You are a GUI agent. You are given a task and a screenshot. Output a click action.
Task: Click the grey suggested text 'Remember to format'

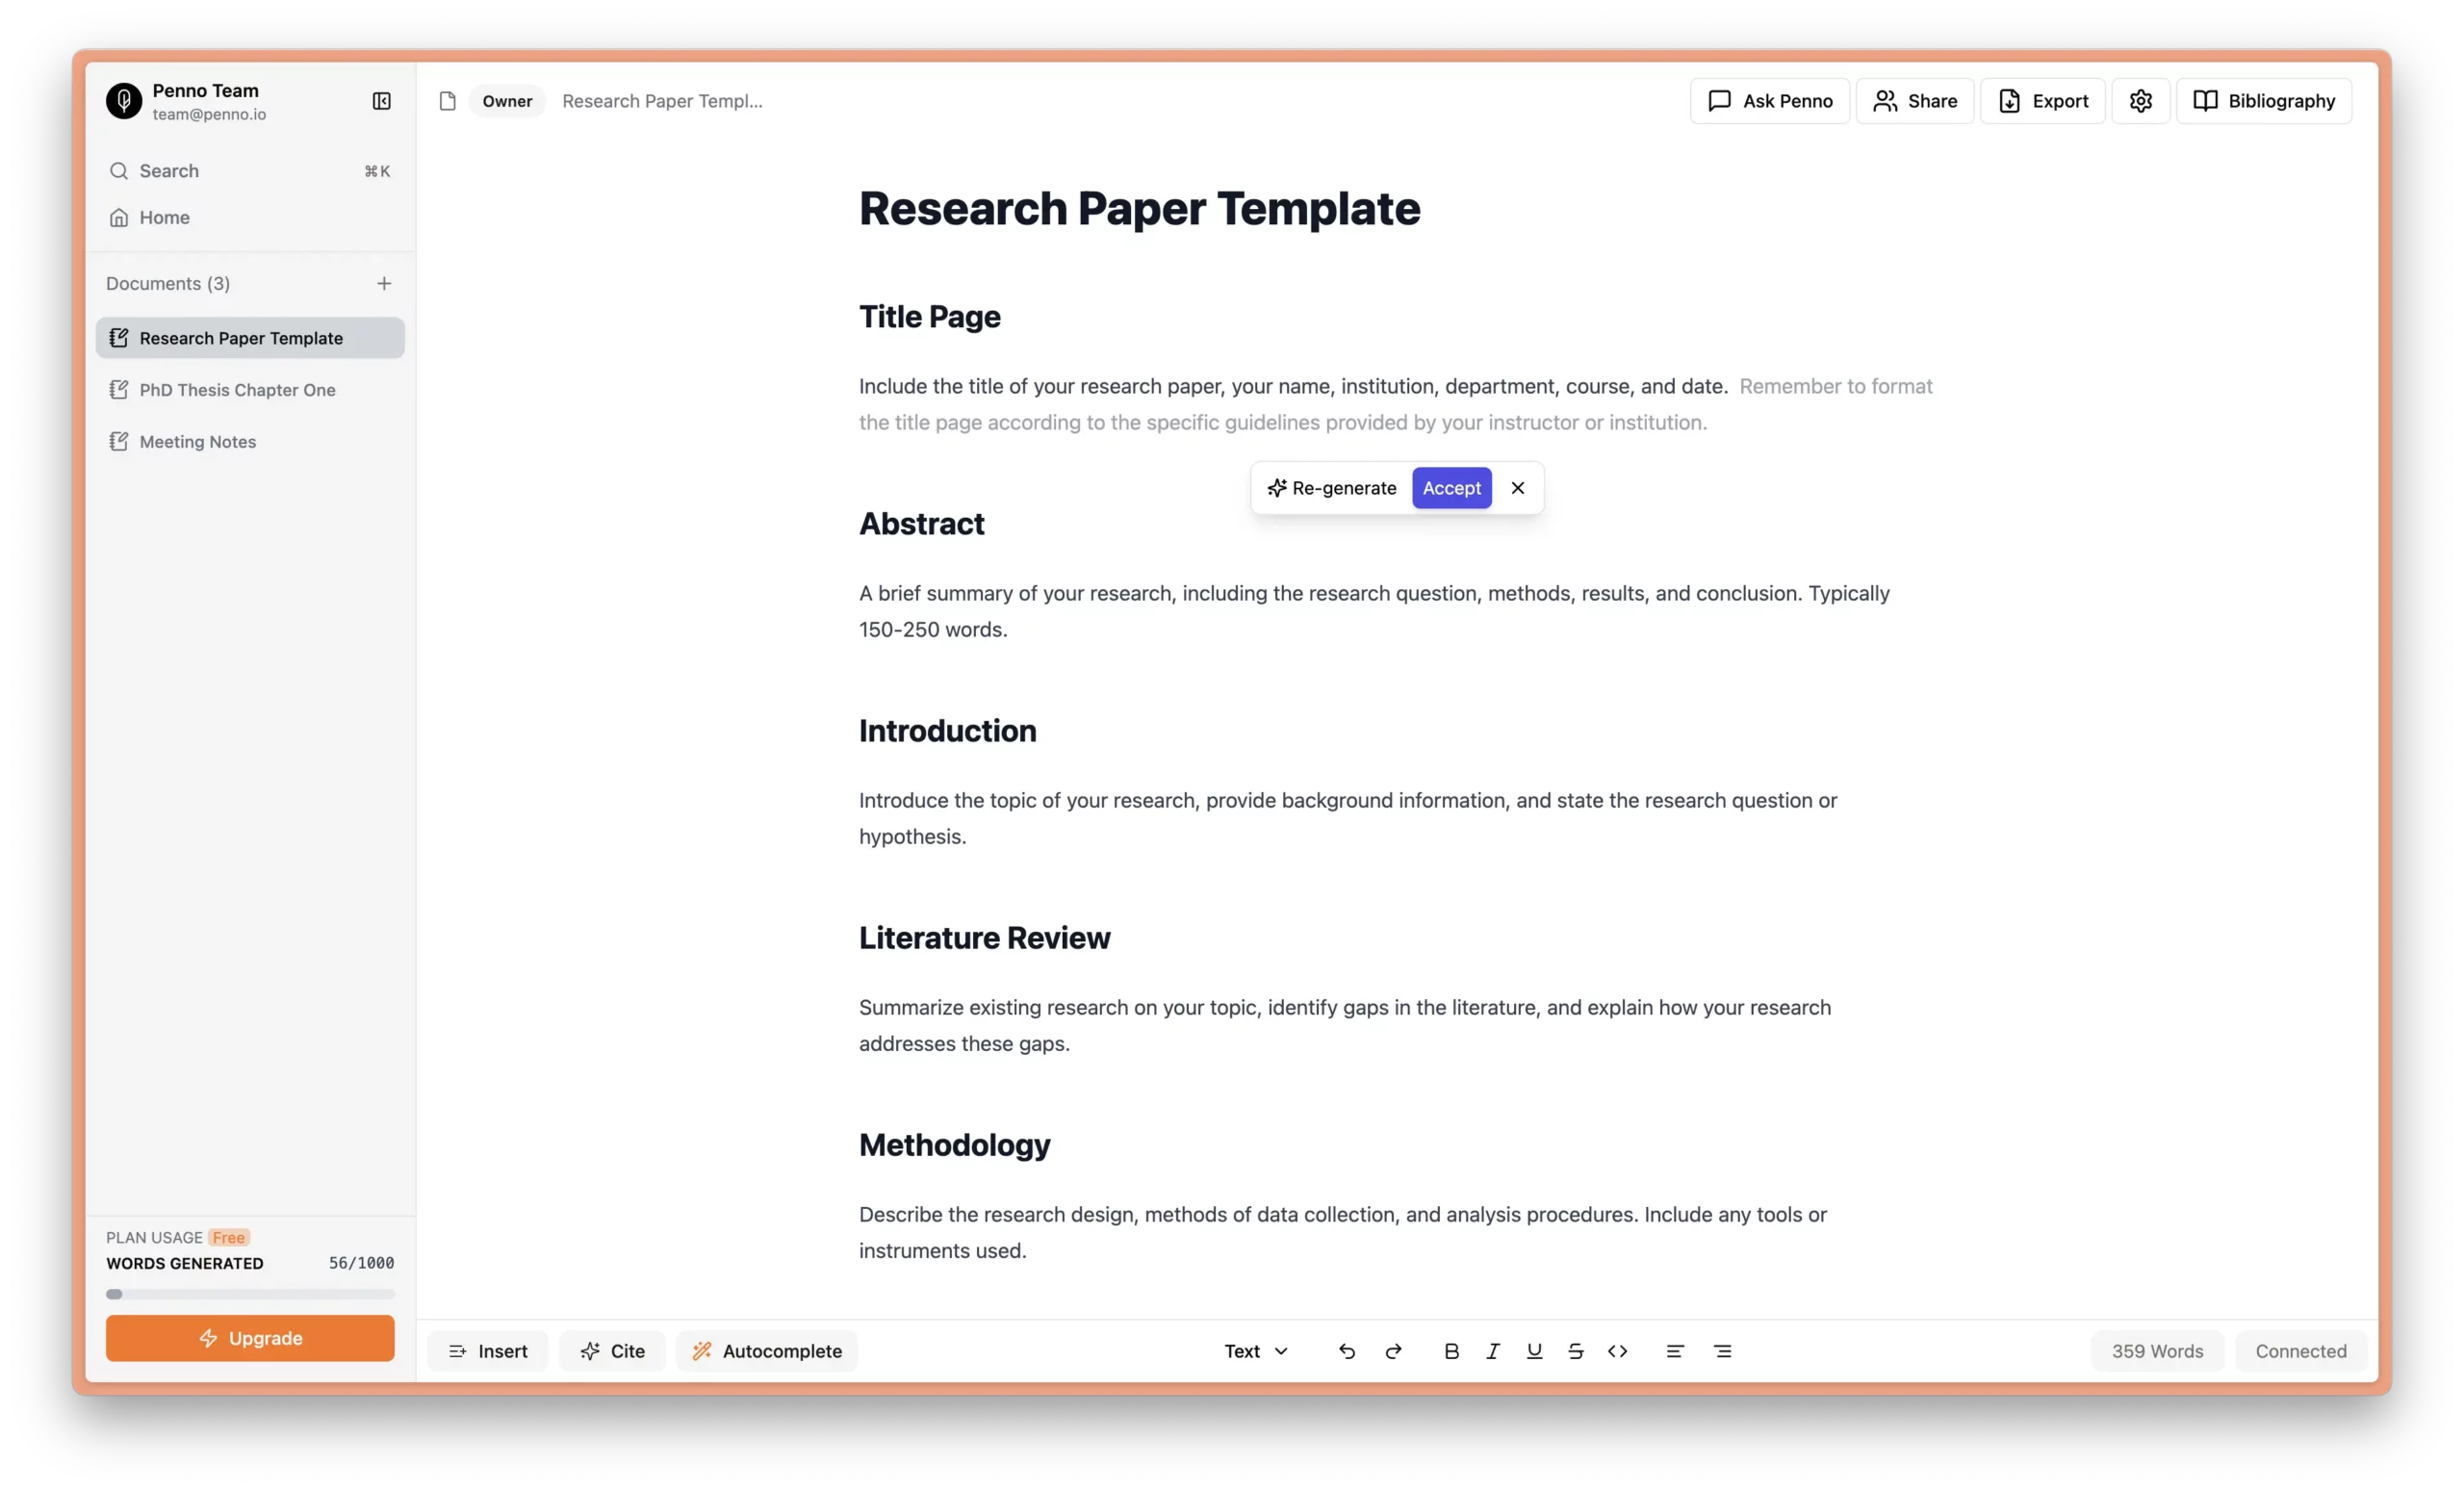coord(1835,386)
